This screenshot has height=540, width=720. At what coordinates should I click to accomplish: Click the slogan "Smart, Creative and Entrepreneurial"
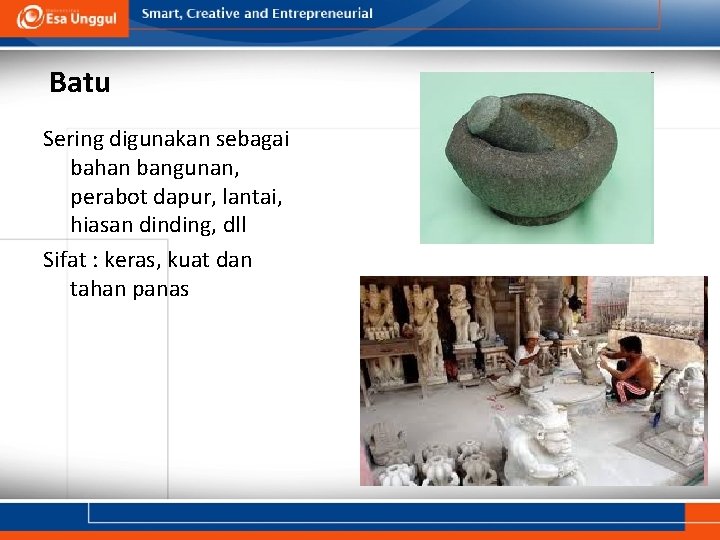pos(257,14)
